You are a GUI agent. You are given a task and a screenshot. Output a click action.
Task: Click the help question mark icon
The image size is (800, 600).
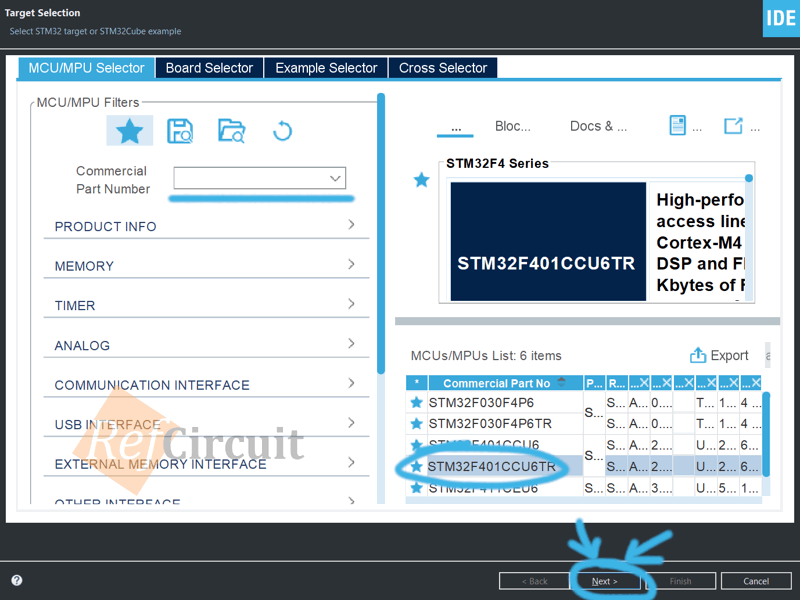click(x=17, y=580)
